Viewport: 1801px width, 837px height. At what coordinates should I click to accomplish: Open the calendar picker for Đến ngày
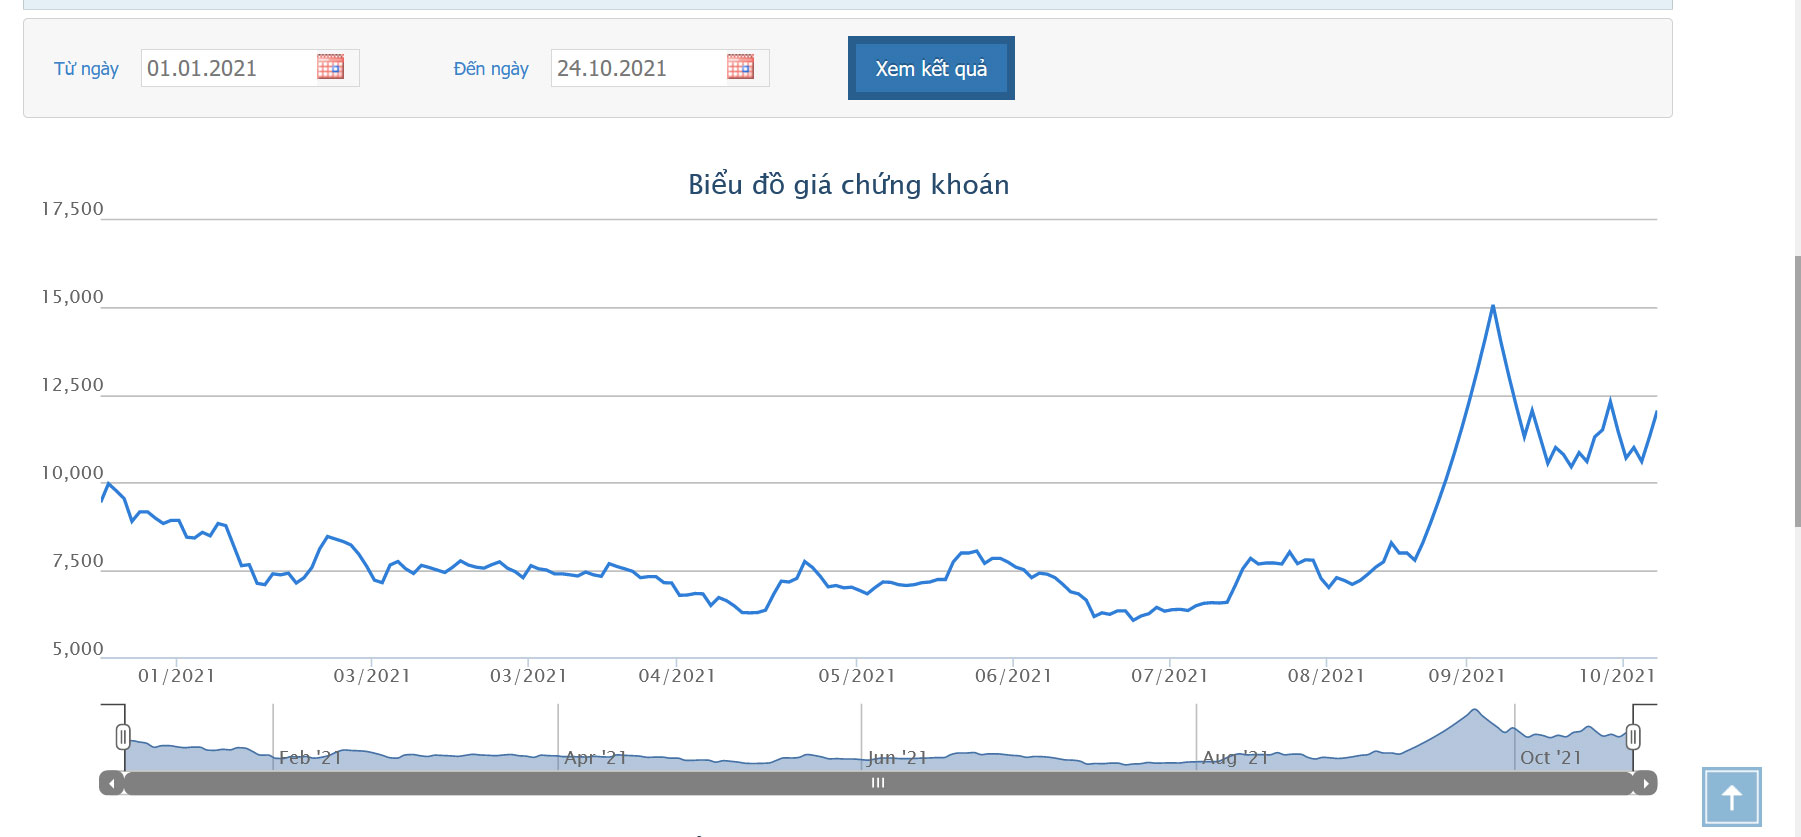tap(740, 67)
